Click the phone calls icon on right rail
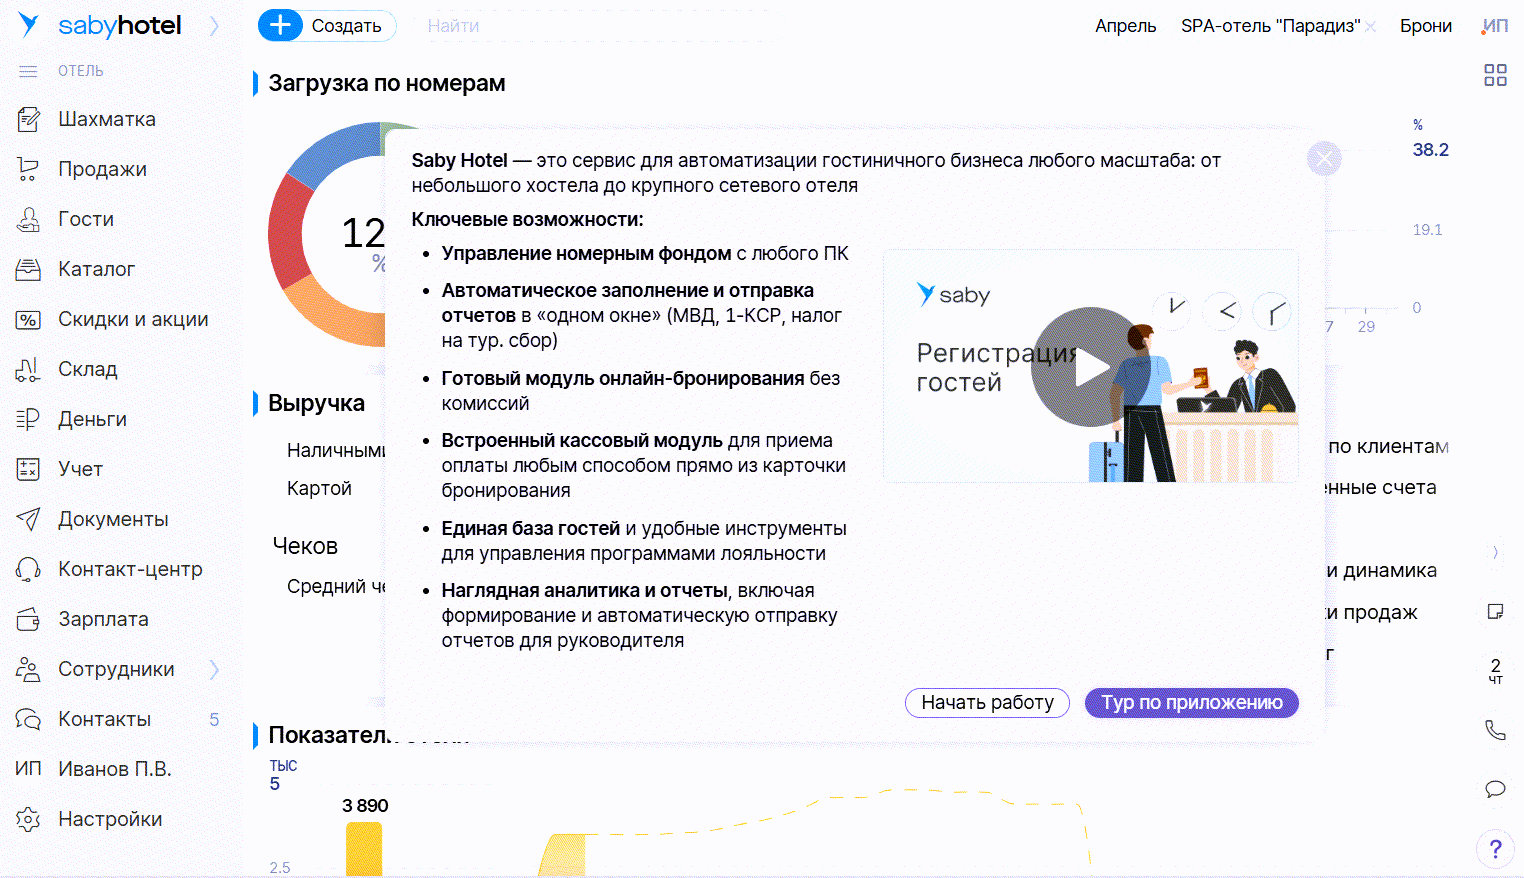The height and width of the screenshot is (878, 1524). pyautogui.click(x=1495, y=730)
